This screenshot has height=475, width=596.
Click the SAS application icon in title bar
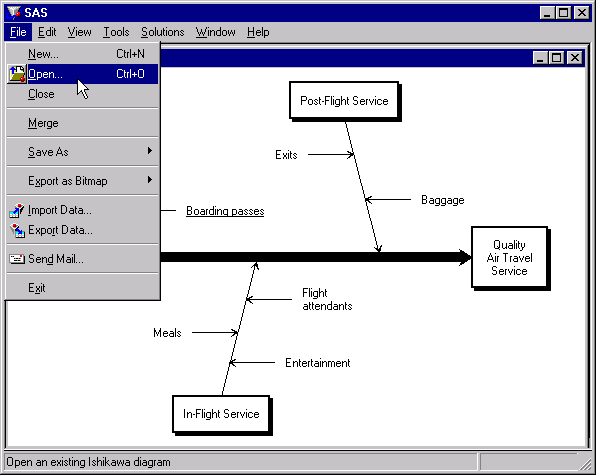pyautogui.click(x=14, y=13)
